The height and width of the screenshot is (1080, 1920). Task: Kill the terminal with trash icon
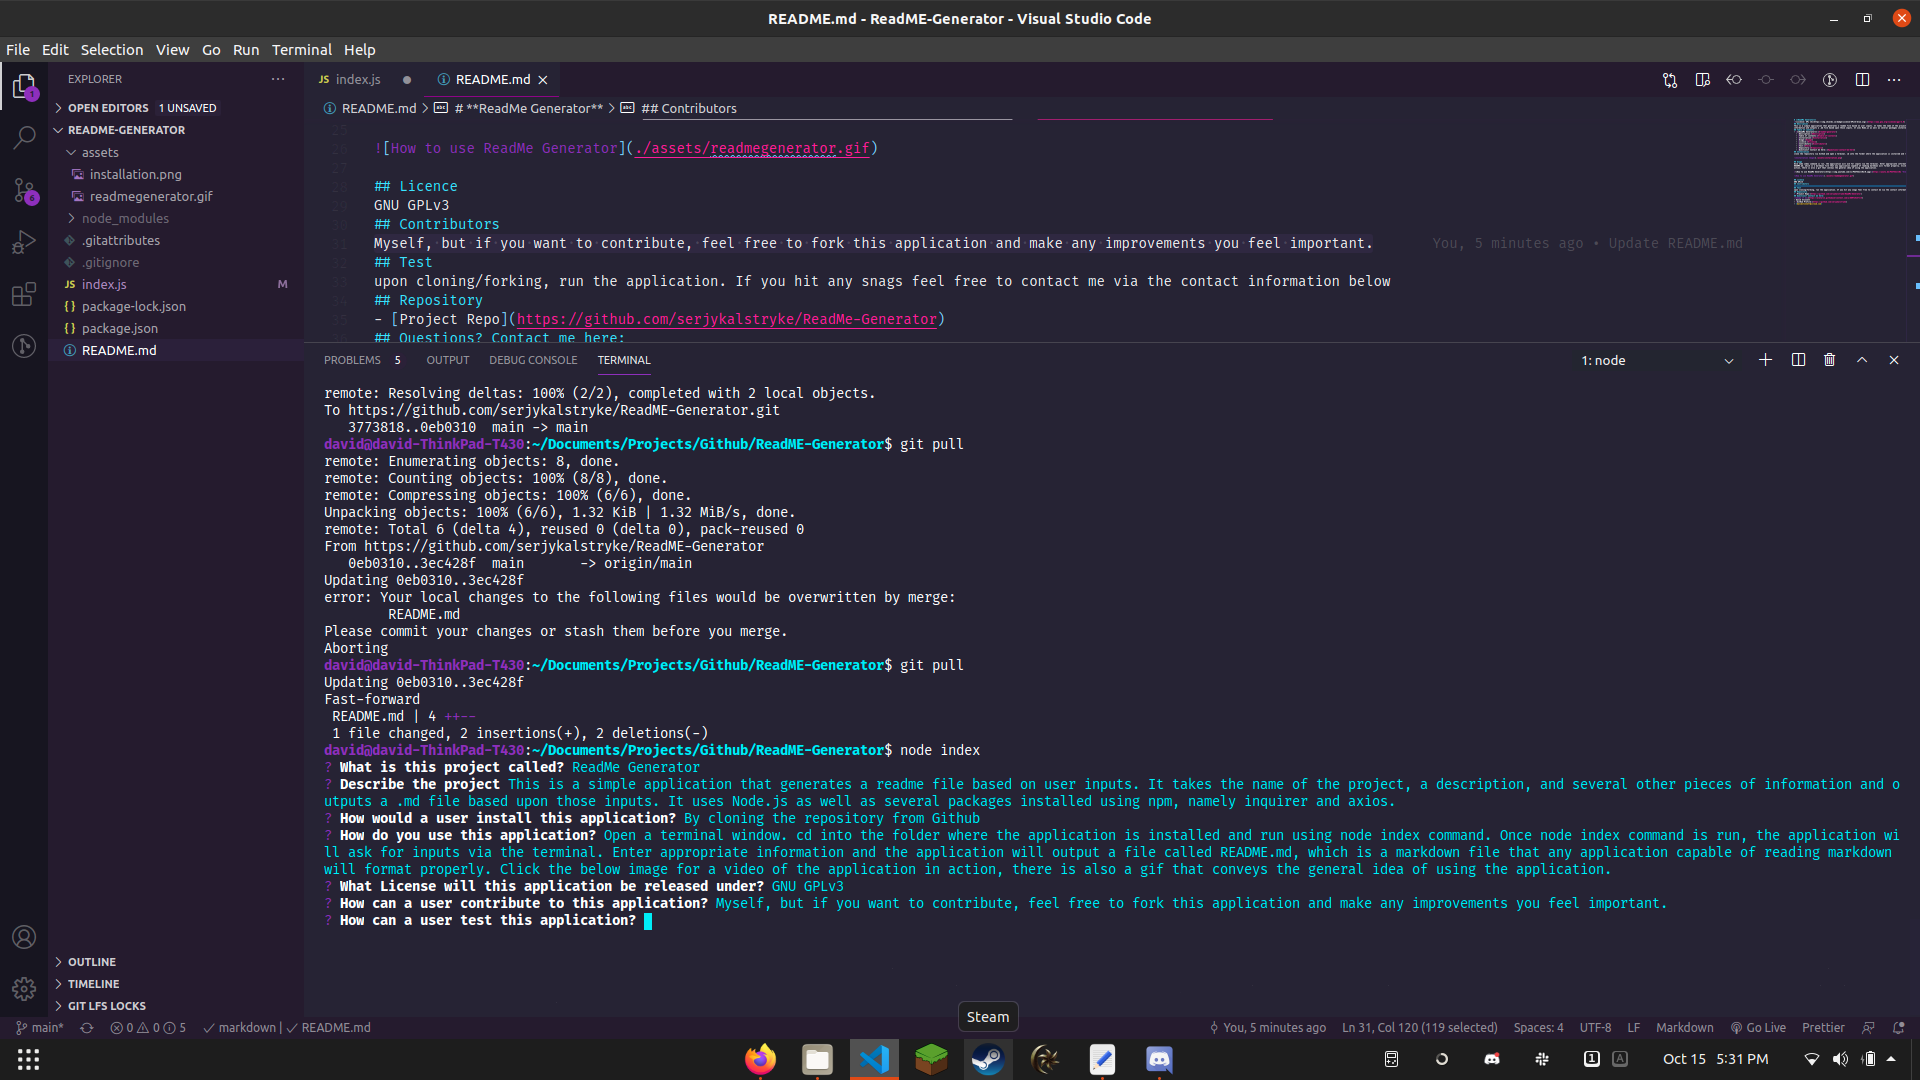[x=1829, y=360]
